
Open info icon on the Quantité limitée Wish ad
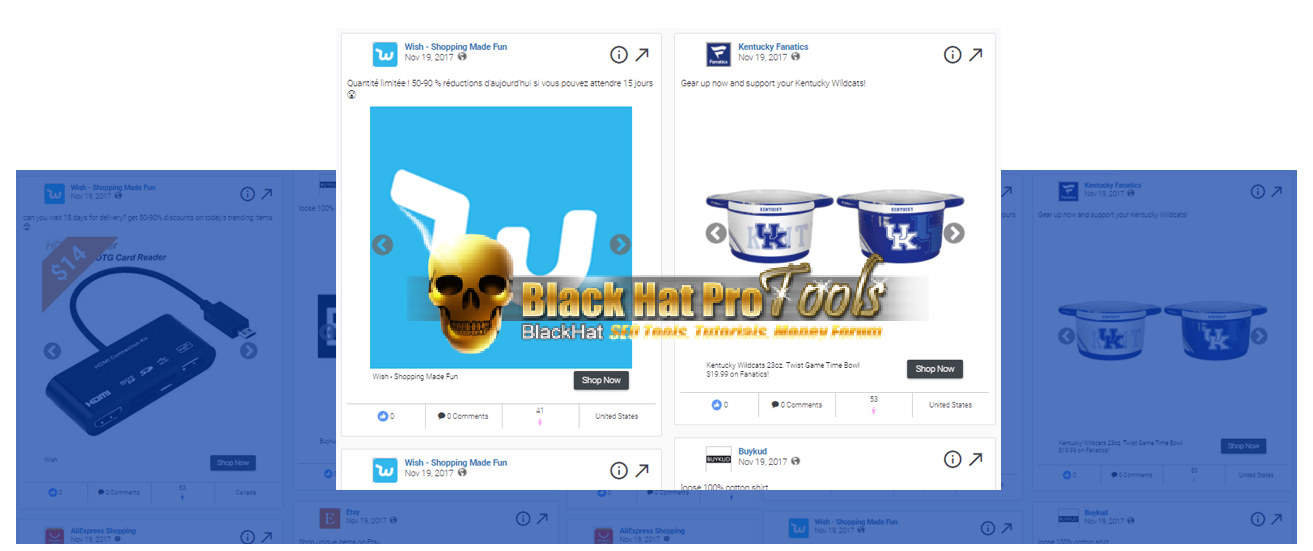619,55
